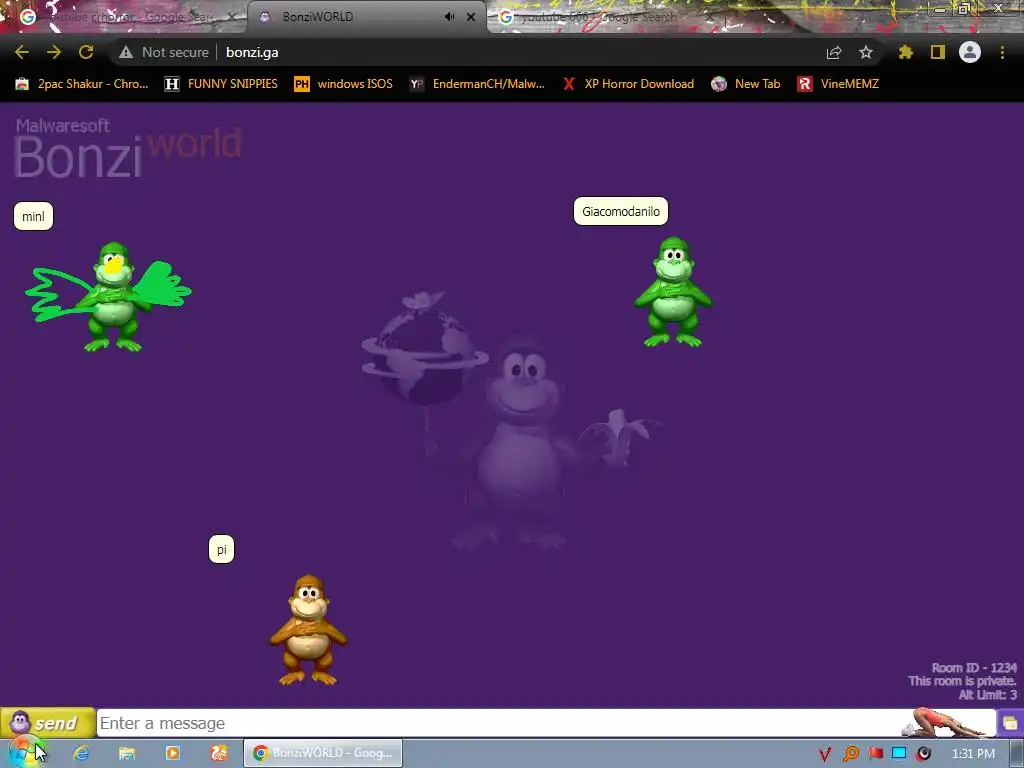Viewport: 1024px width, 768px height.
Task: Open the Not secure site warning
Action: click(x=165, y=52)
